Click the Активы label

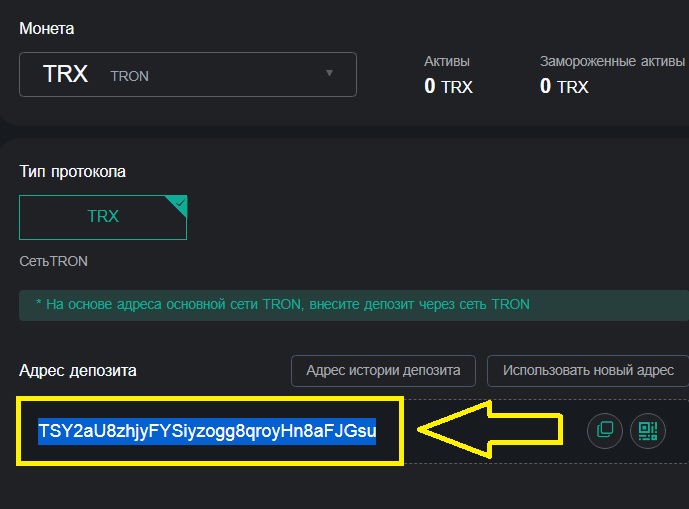coord(447,61)
